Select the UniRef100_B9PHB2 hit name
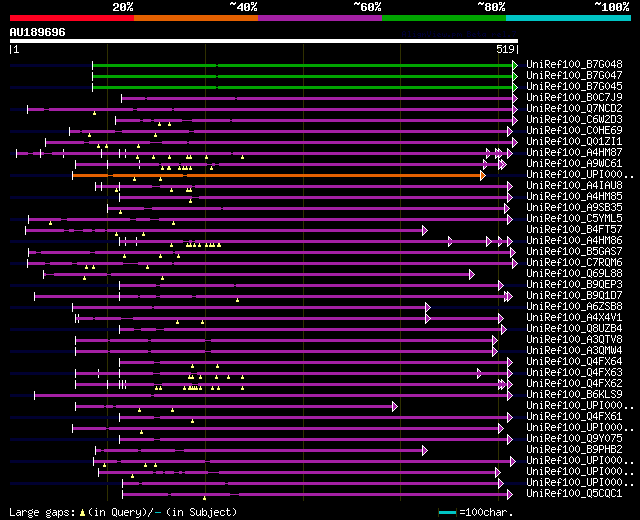This screenshot has height=520, width=640. [574, 450]
